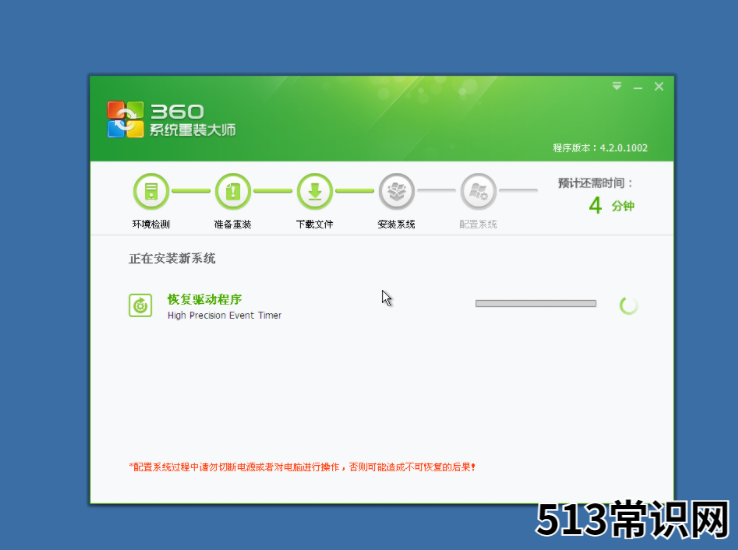Click the 环境检测 step icon
This screenshot has width=738, height=550.
(151, 191)
